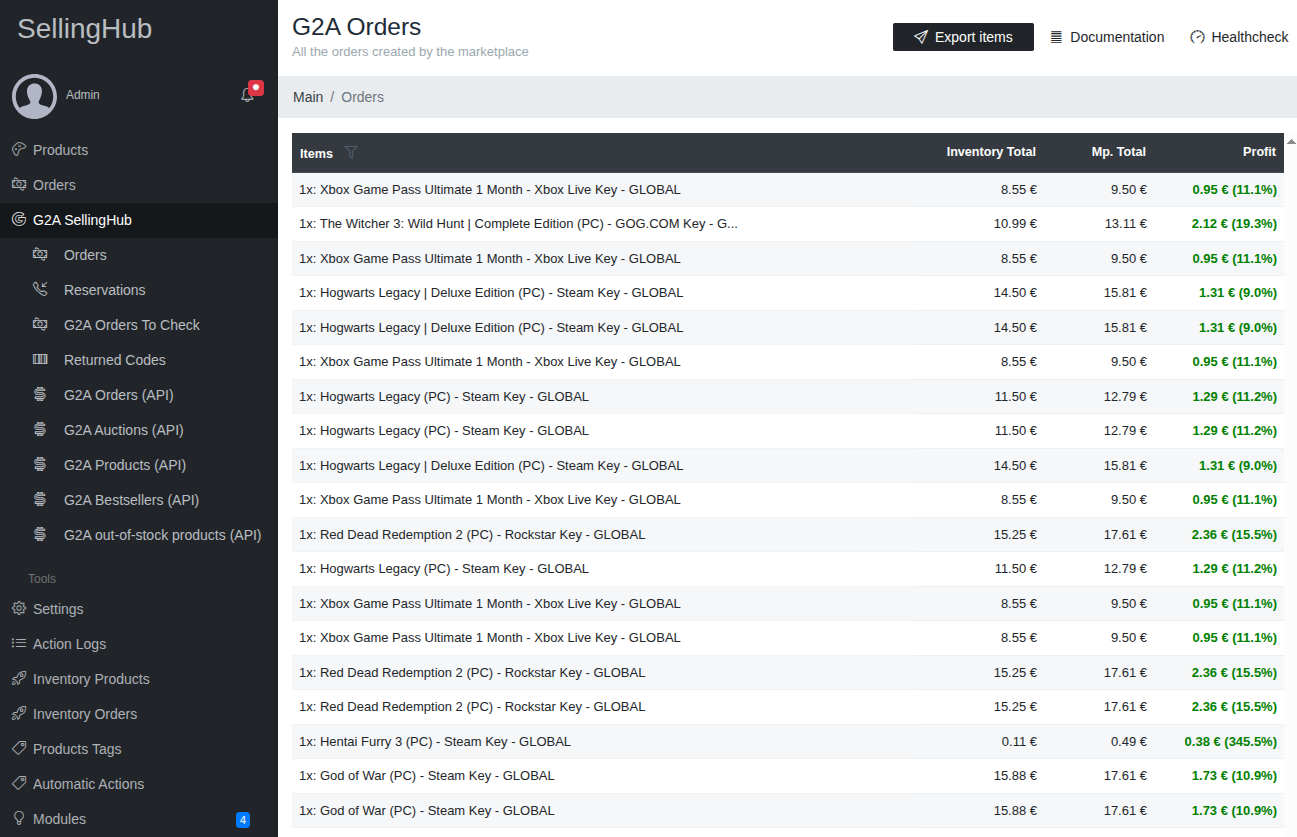Click the Products sidebar icon

[x=18, y=149]
